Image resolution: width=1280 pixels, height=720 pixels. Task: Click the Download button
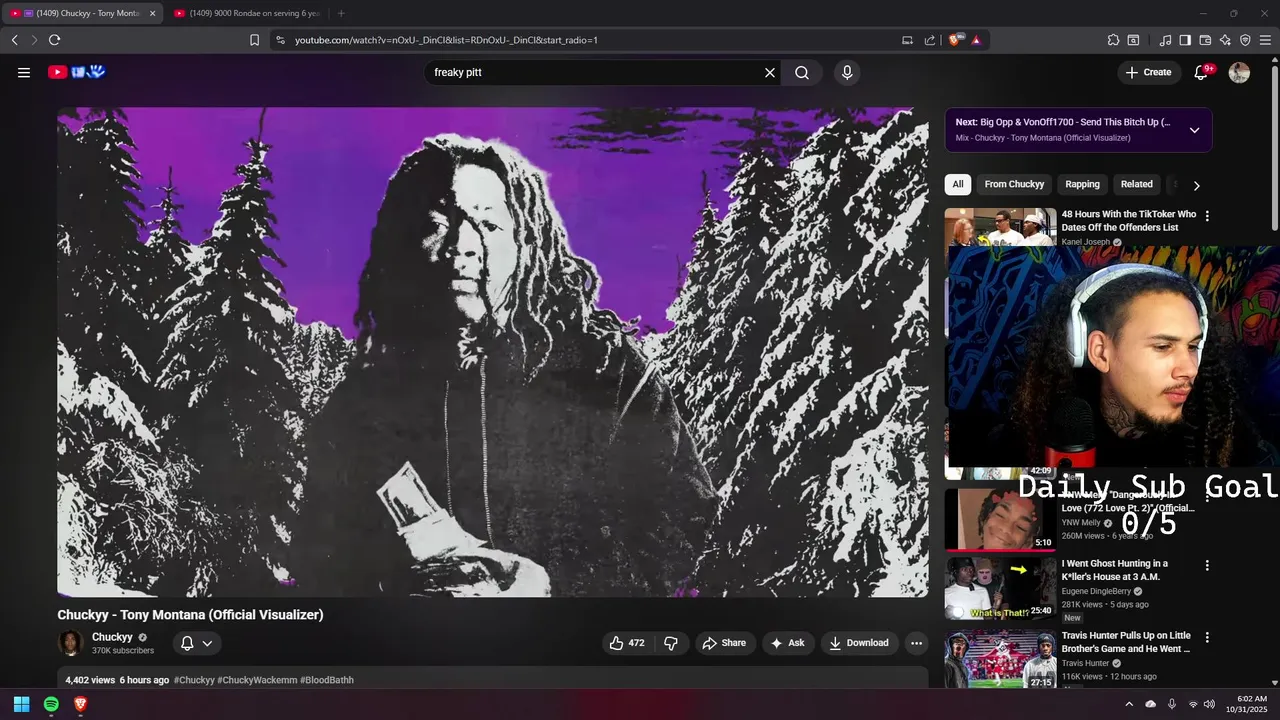(859, 643)
